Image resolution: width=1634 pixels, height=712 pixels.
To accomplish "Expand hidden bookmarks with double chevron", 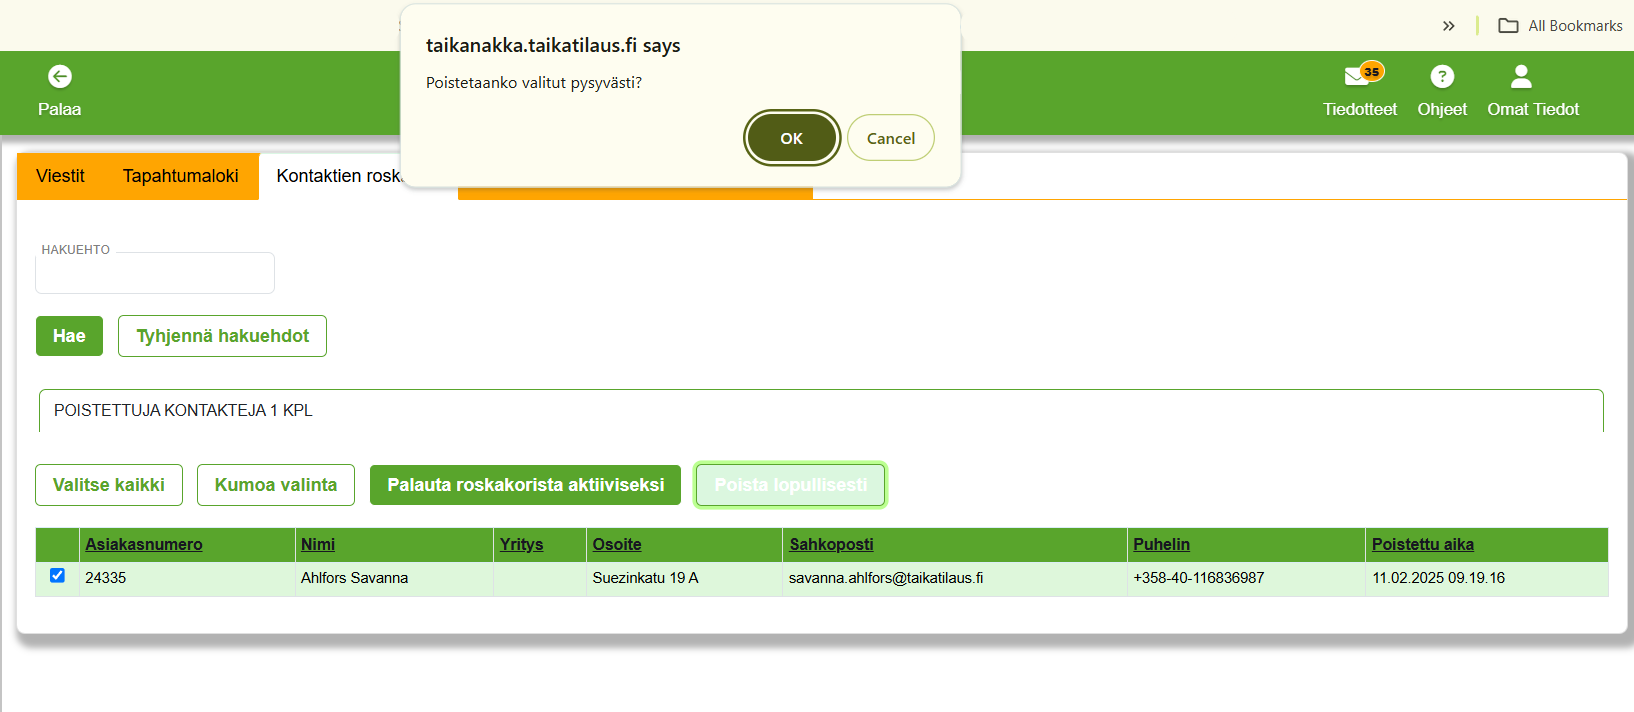I will (1448, 26).
